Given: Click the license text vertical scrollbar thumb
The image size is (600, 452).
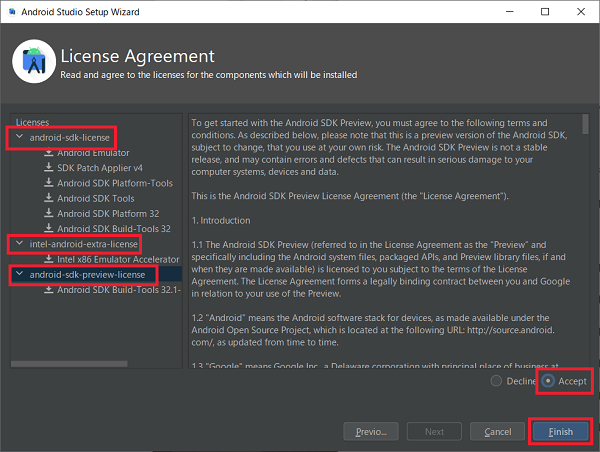Looking at the screenshot, I should click(585, 124).
